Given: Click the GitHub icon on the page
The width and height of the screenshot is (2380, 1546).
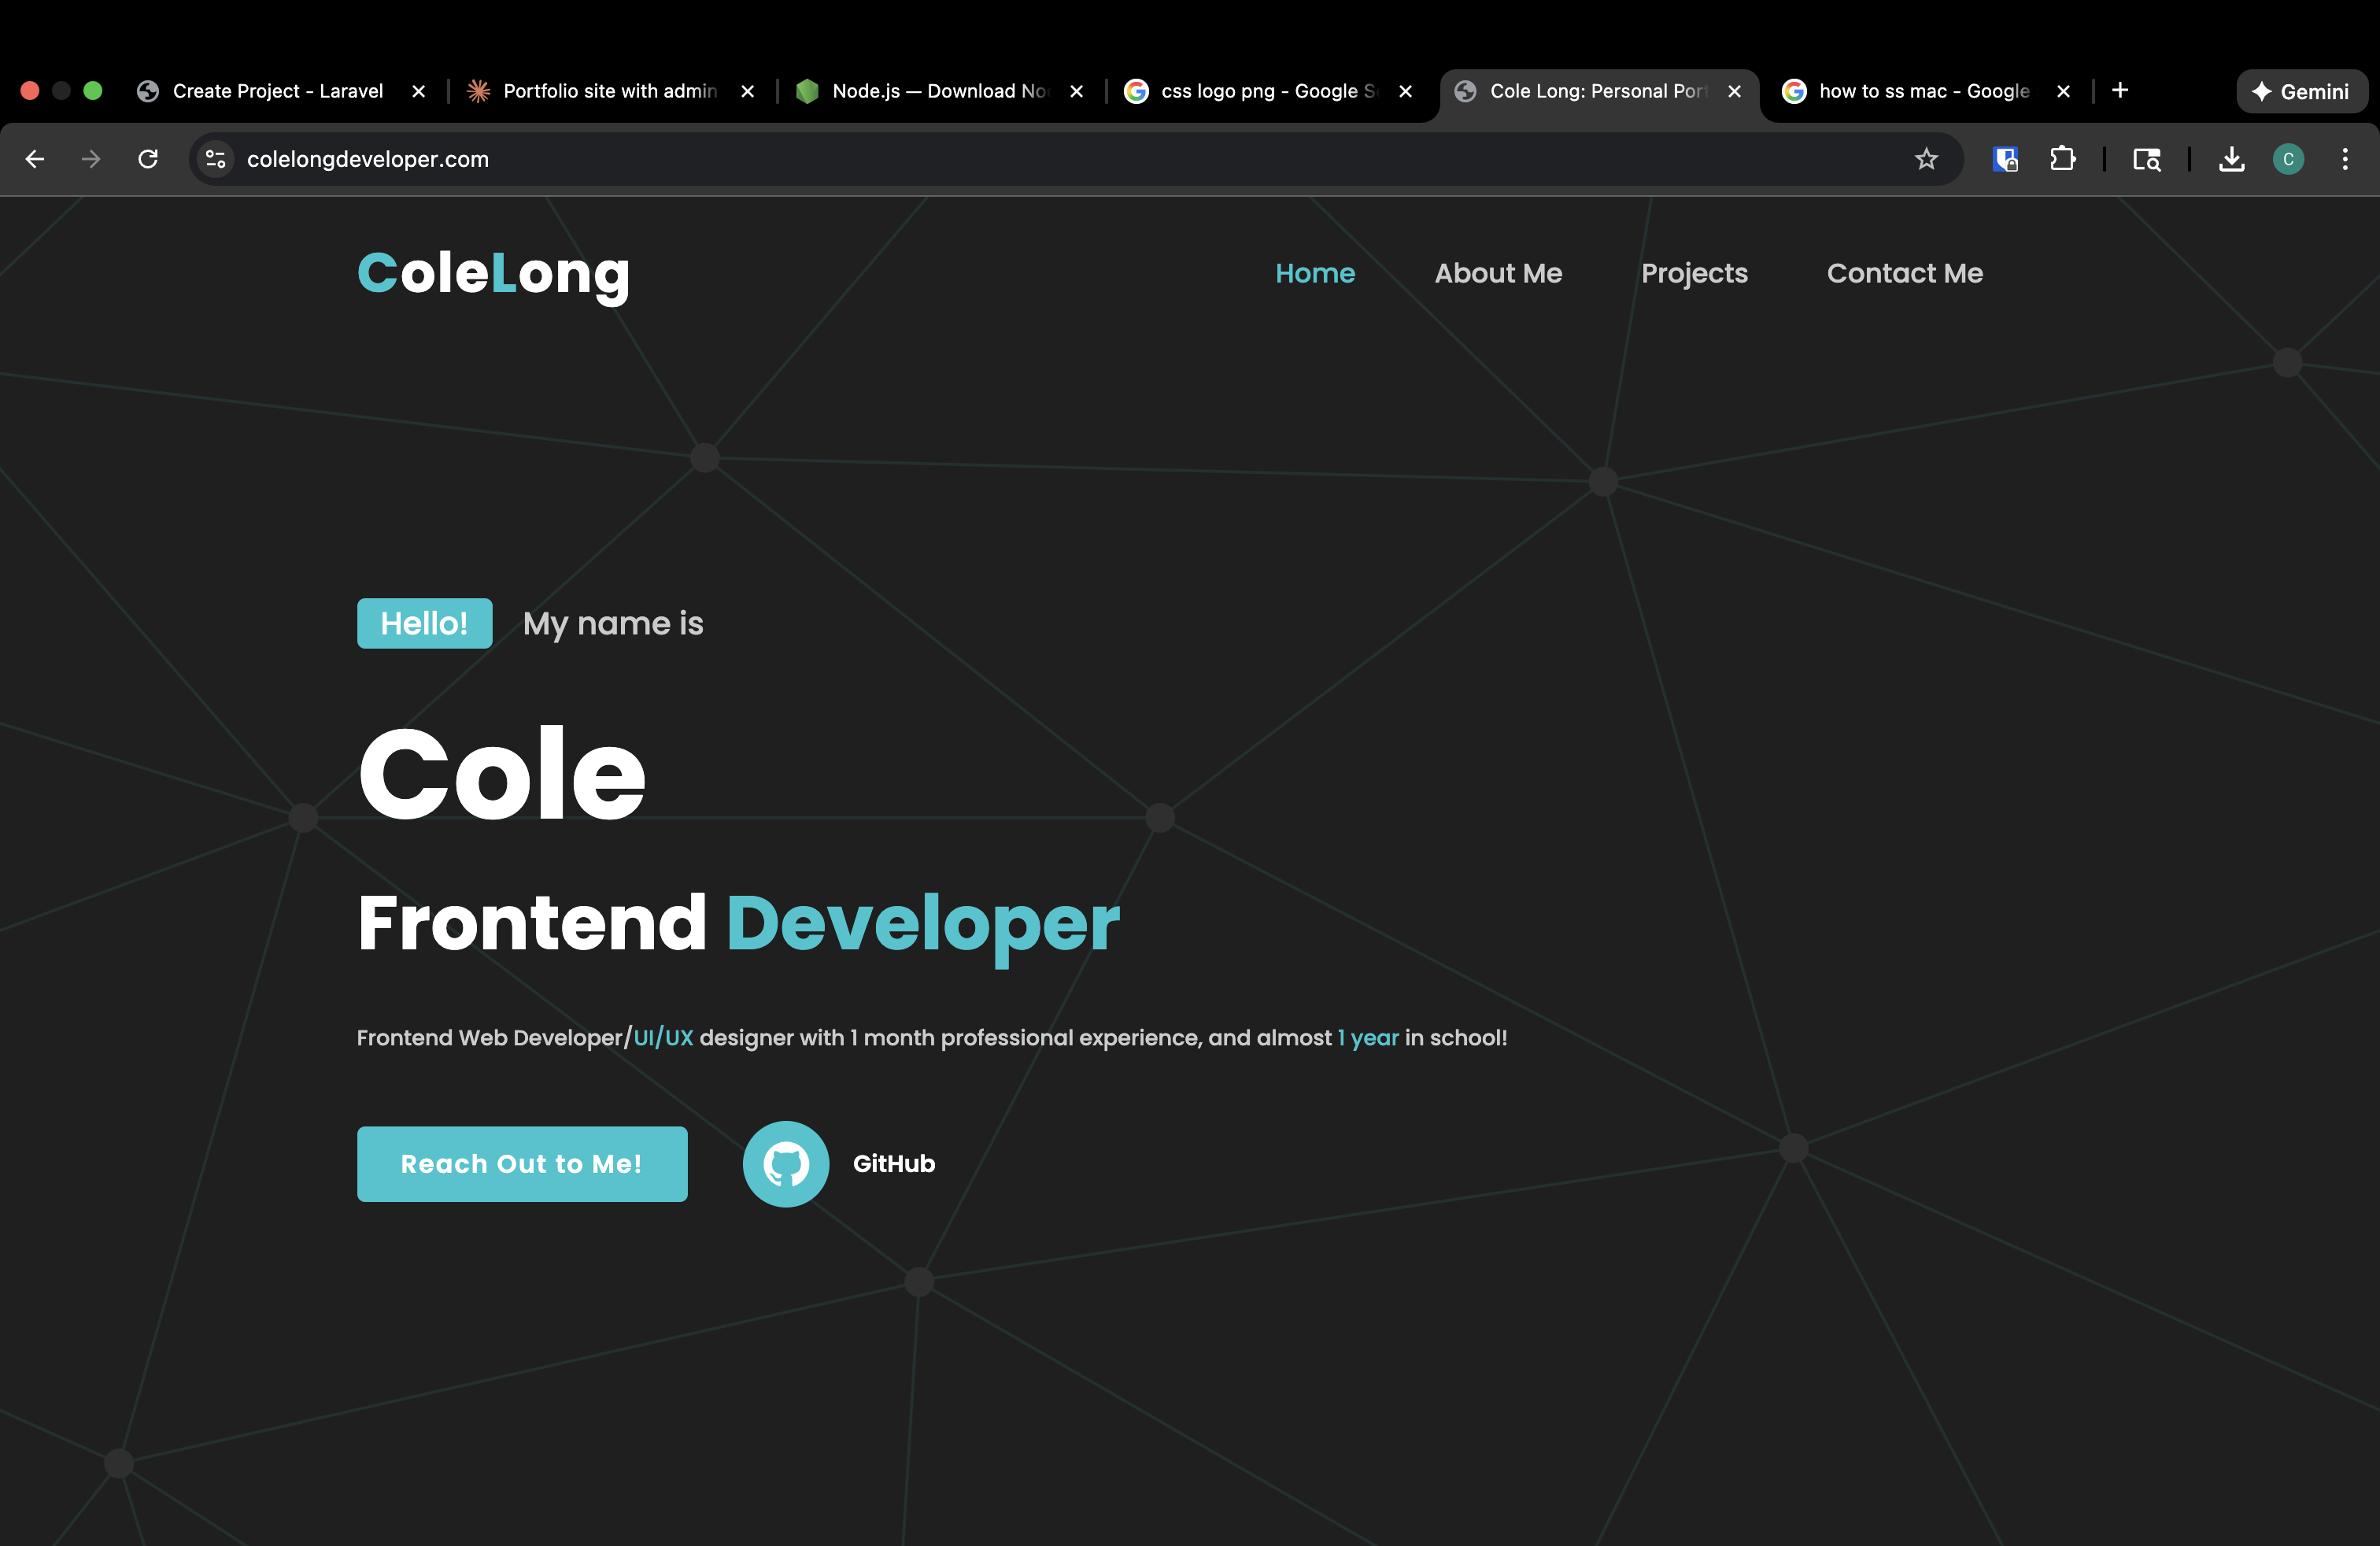Looking at the screenshot, I should (x=786, y=1163).
